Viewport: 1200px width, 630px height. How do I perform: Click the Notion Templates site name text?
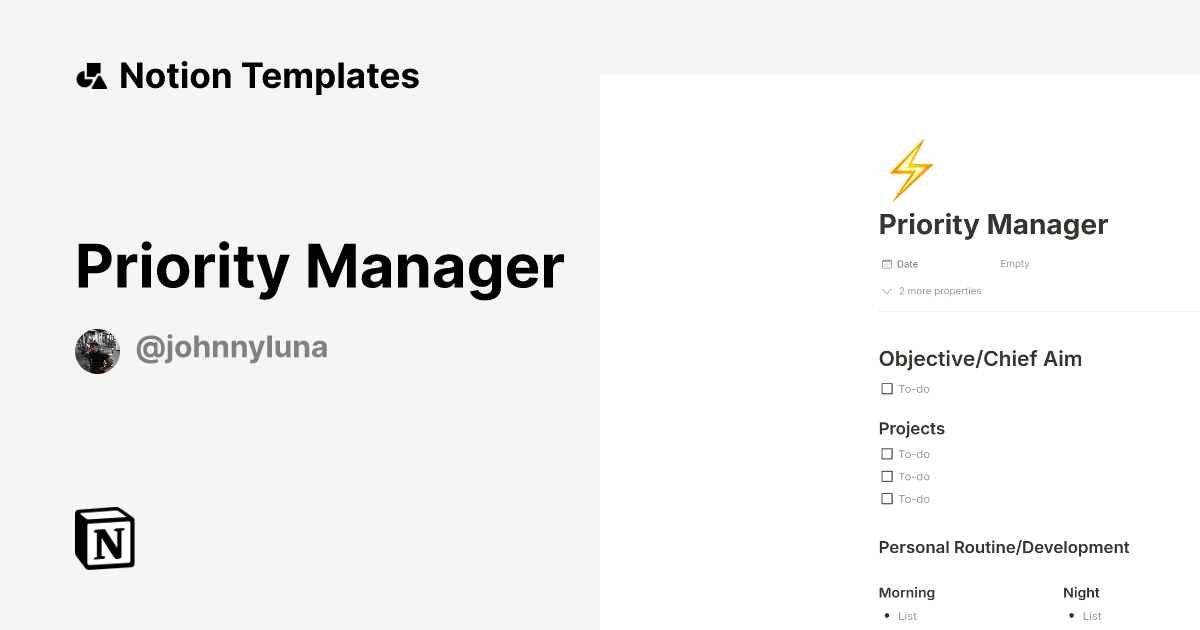[270, 75]
